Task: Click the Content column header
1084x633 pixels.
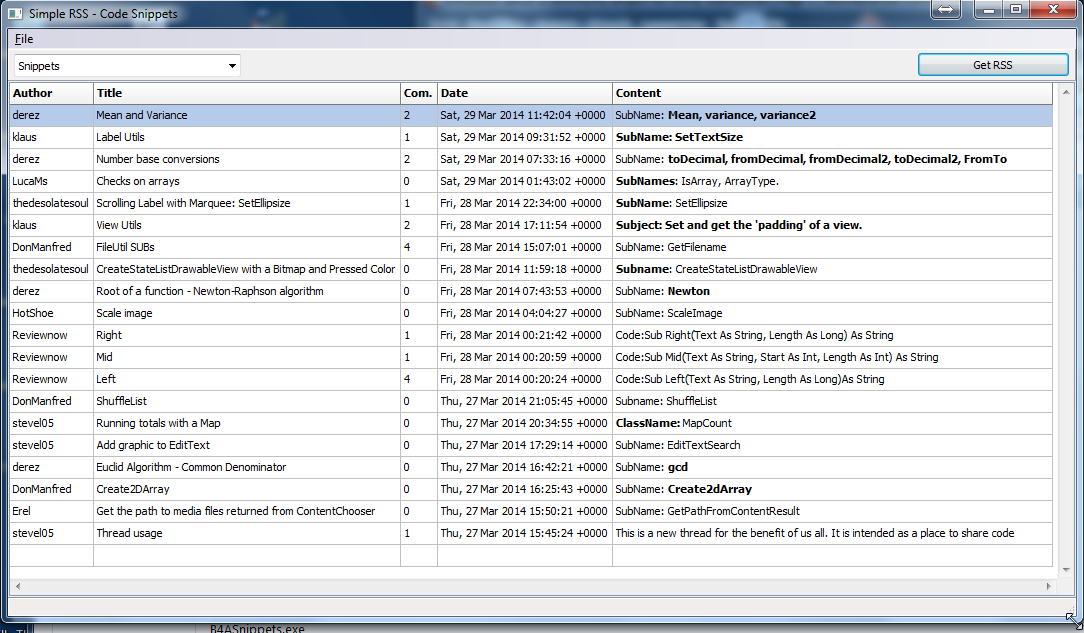Action: coord(832,93)
